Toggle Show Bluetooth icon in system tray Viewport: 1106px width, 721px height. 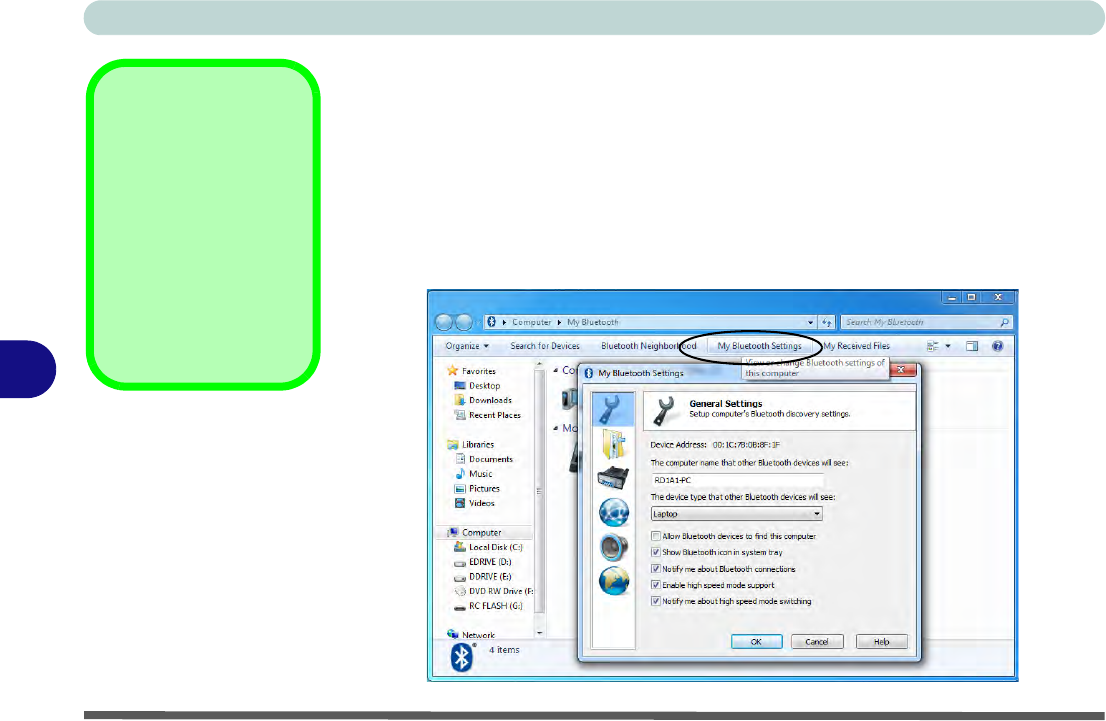656,552
